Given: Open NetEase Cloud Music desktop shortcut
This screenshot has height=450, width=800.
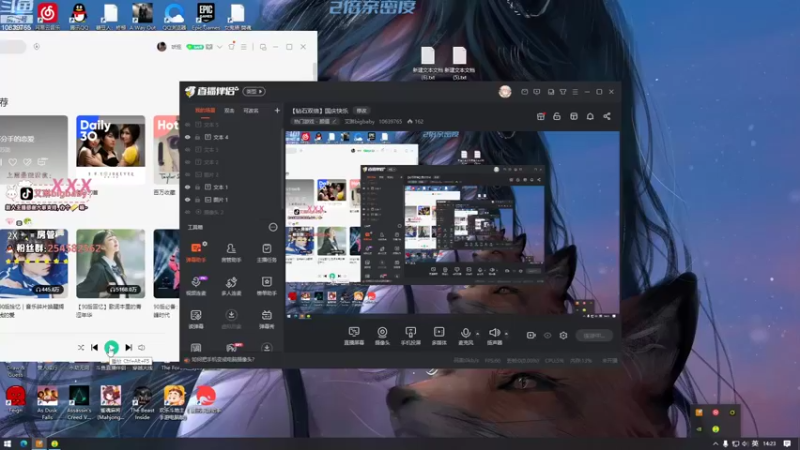Looking at the screenshot, I should [x=47, y=16].
